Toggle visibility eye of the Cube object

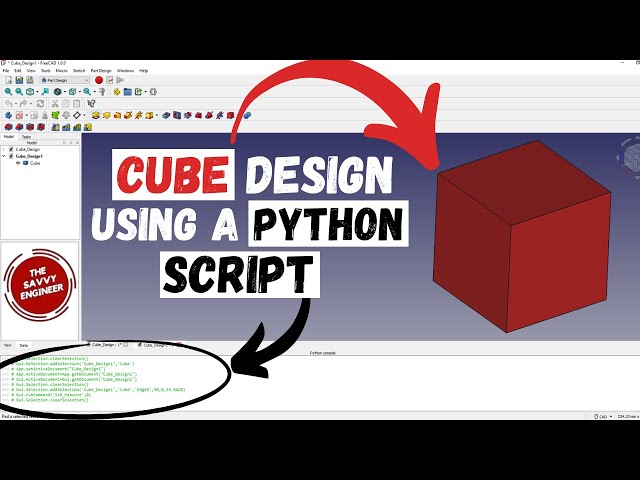[18, 163]
